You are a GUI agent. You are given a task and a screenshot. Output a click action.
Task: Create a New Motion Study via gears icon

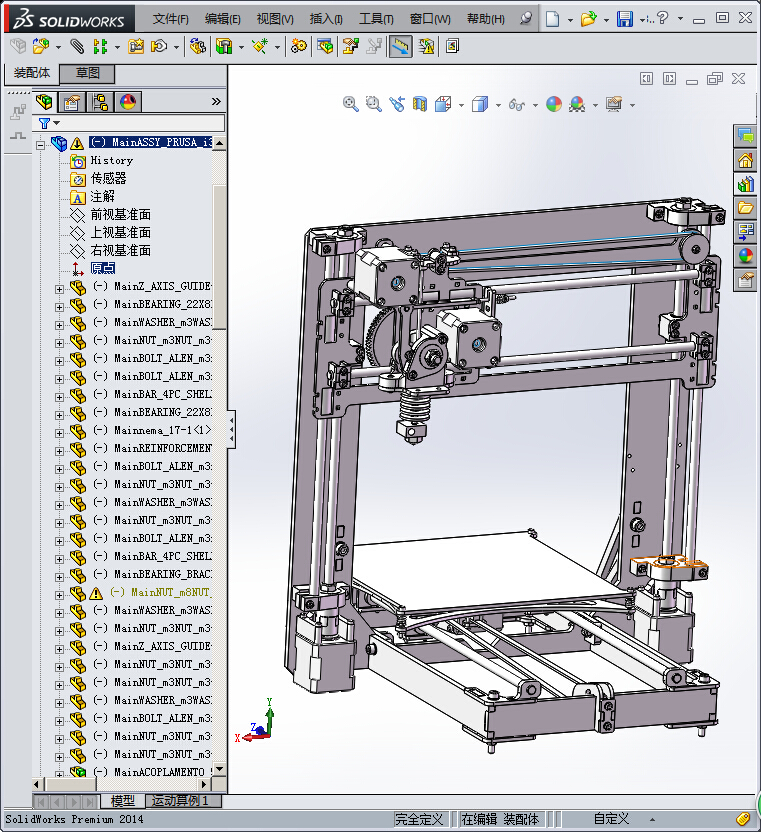tap(299, 47)
